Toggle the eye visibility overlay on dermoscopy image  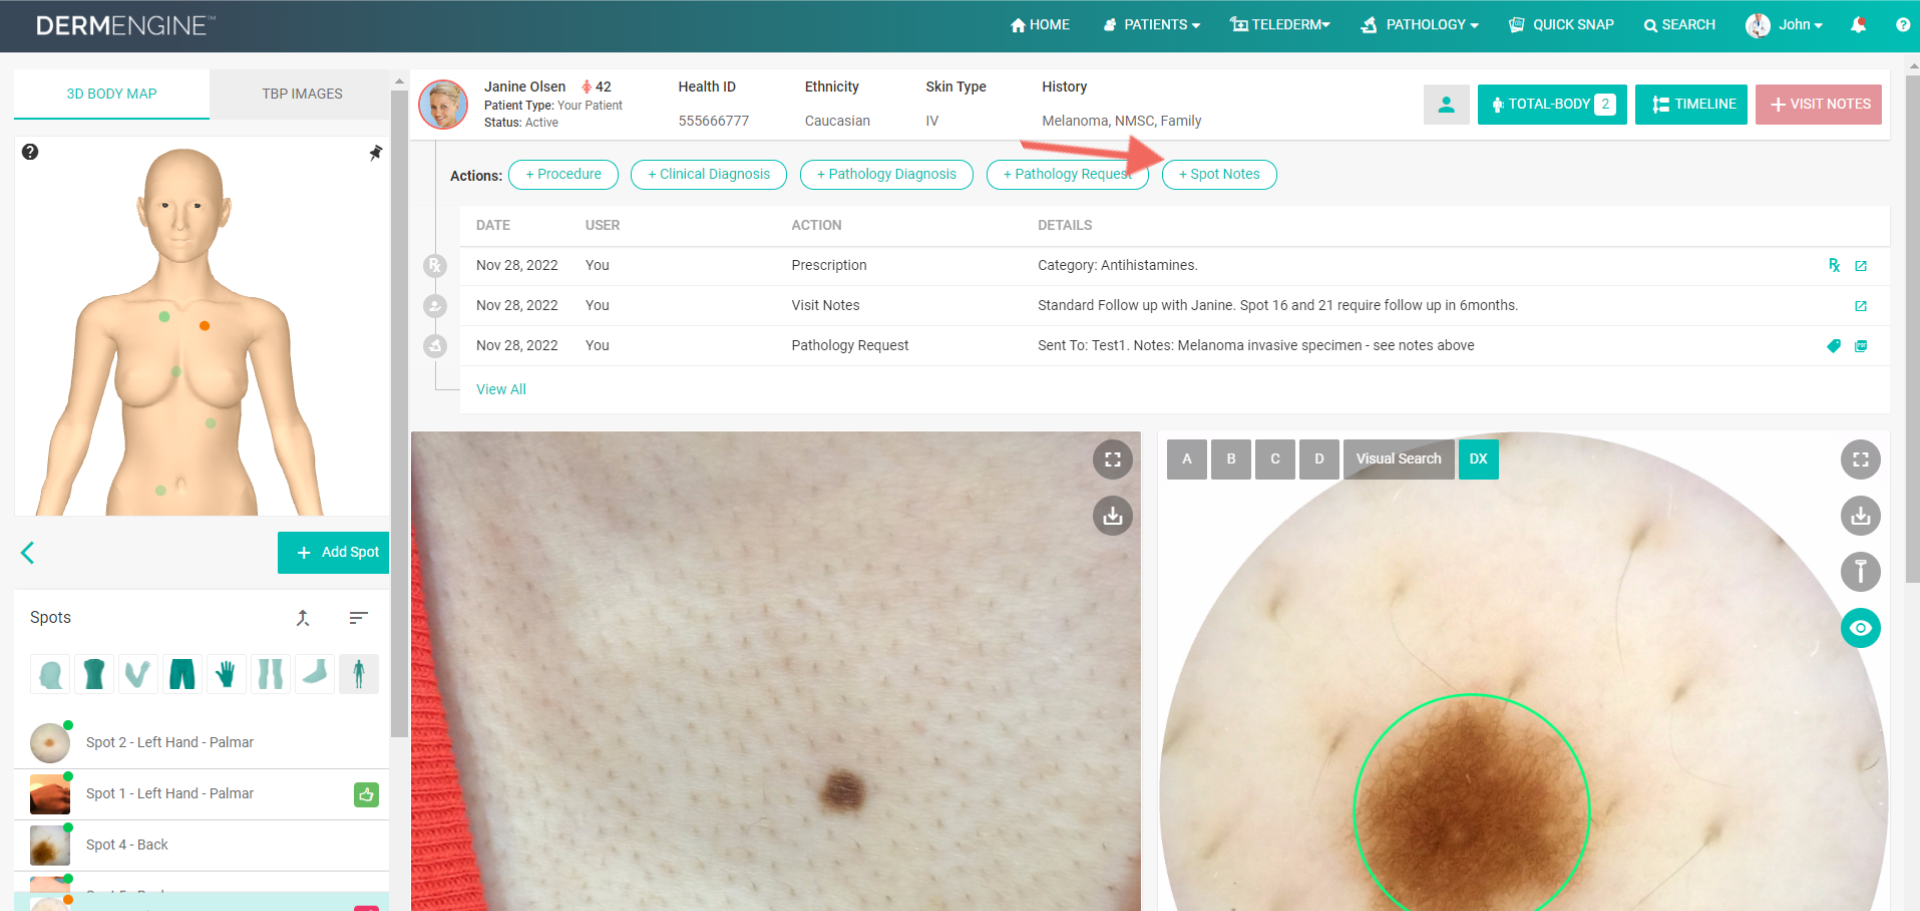coord(1860,628)
